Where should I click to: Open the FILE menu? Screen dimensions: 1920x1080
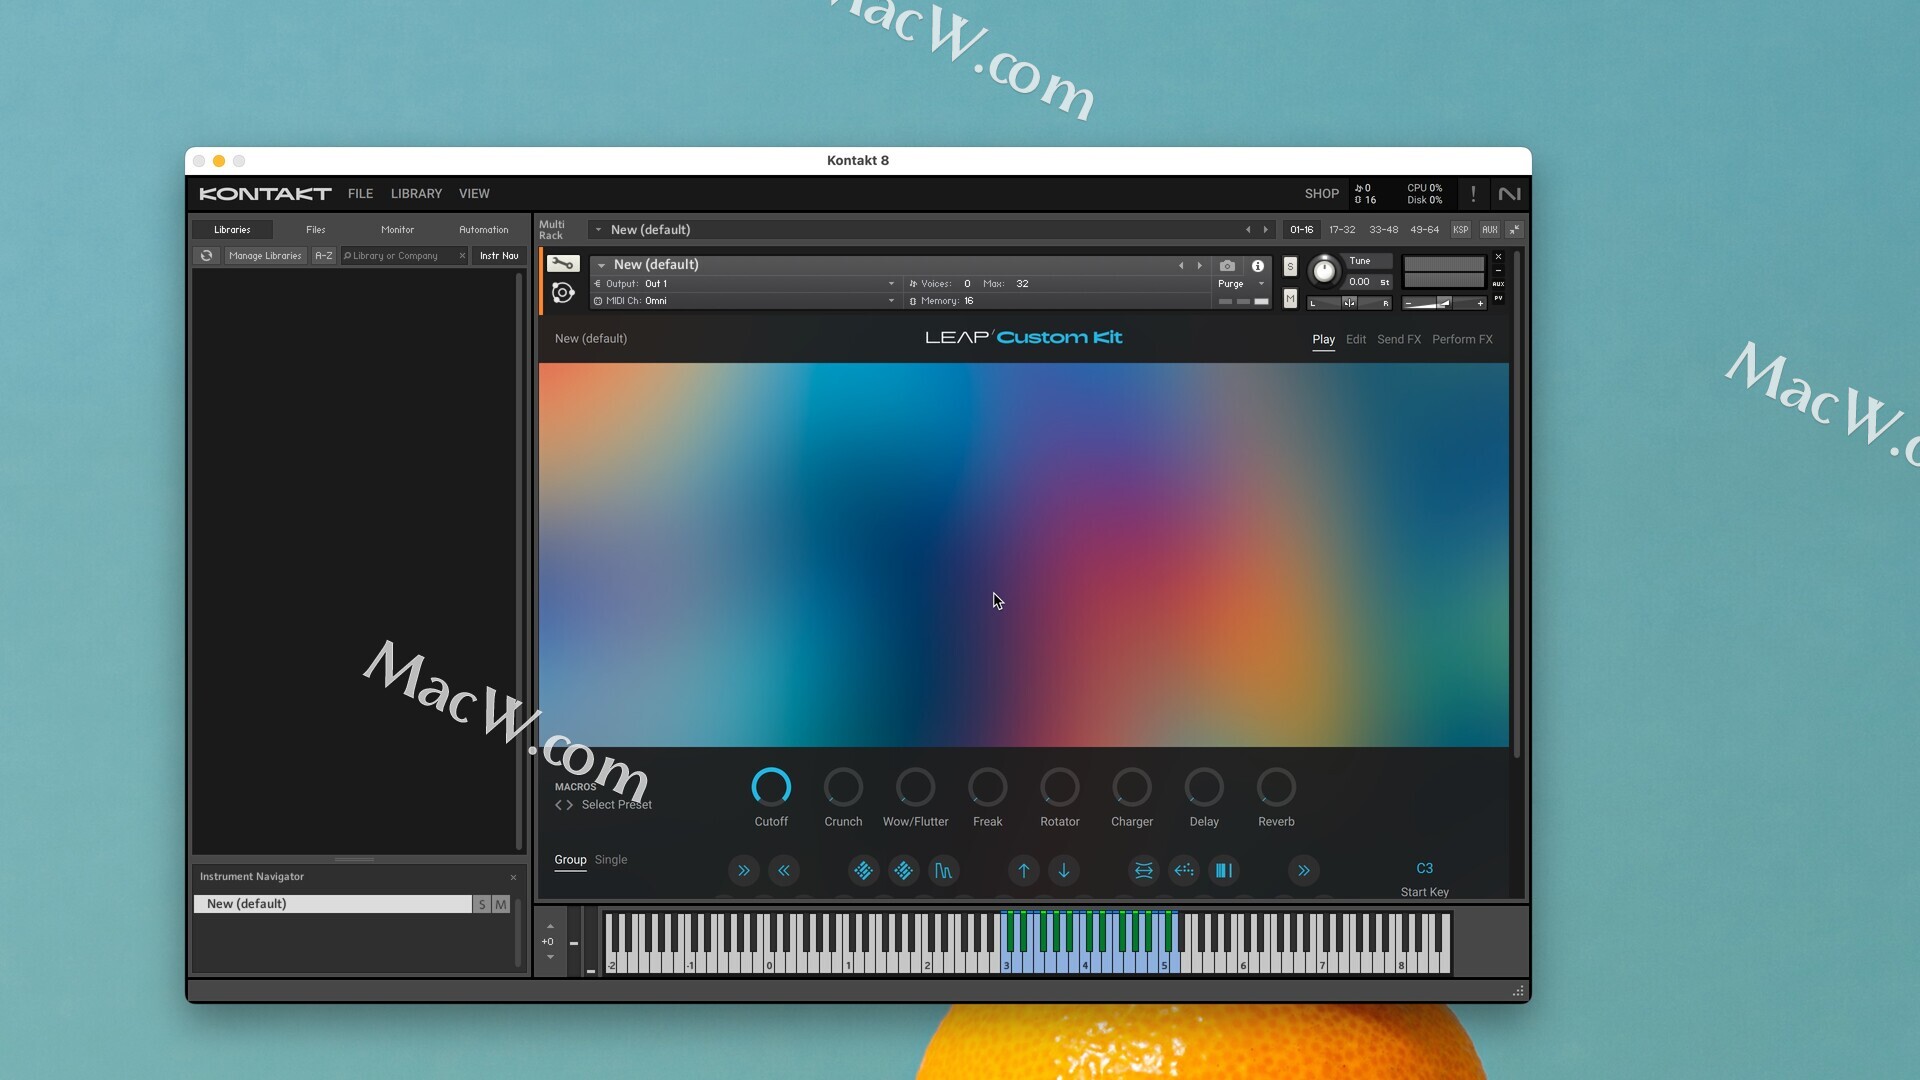(360, 194)
